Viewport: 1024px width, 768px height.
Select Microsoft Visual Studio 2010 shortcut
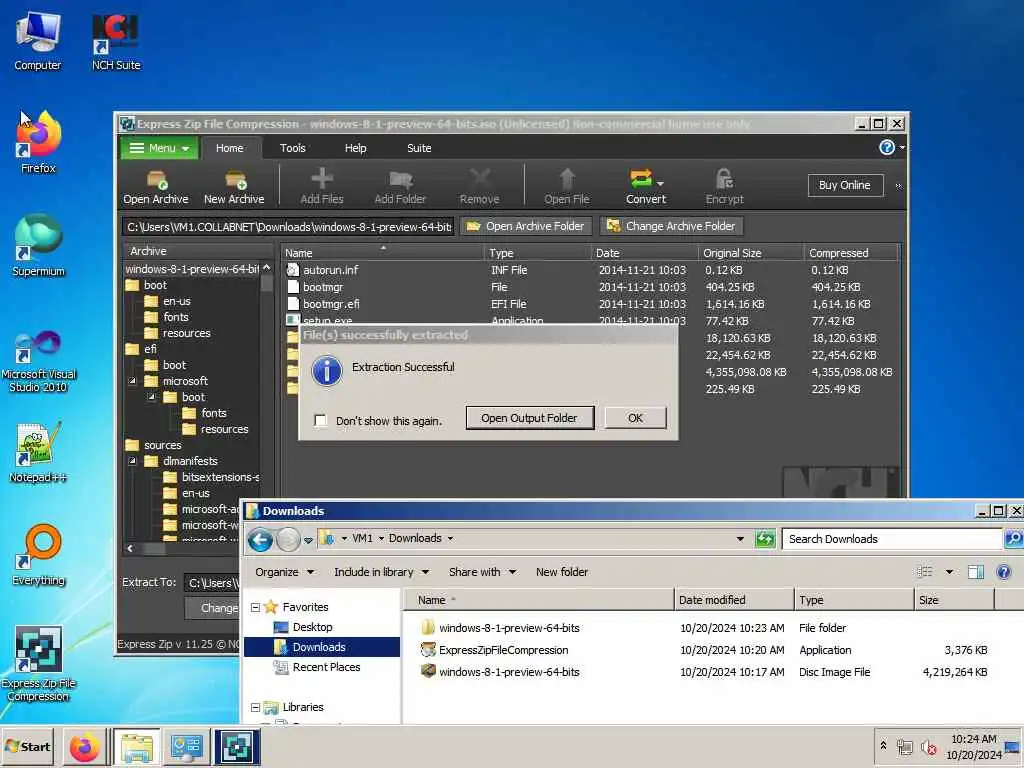click(38, 360)
